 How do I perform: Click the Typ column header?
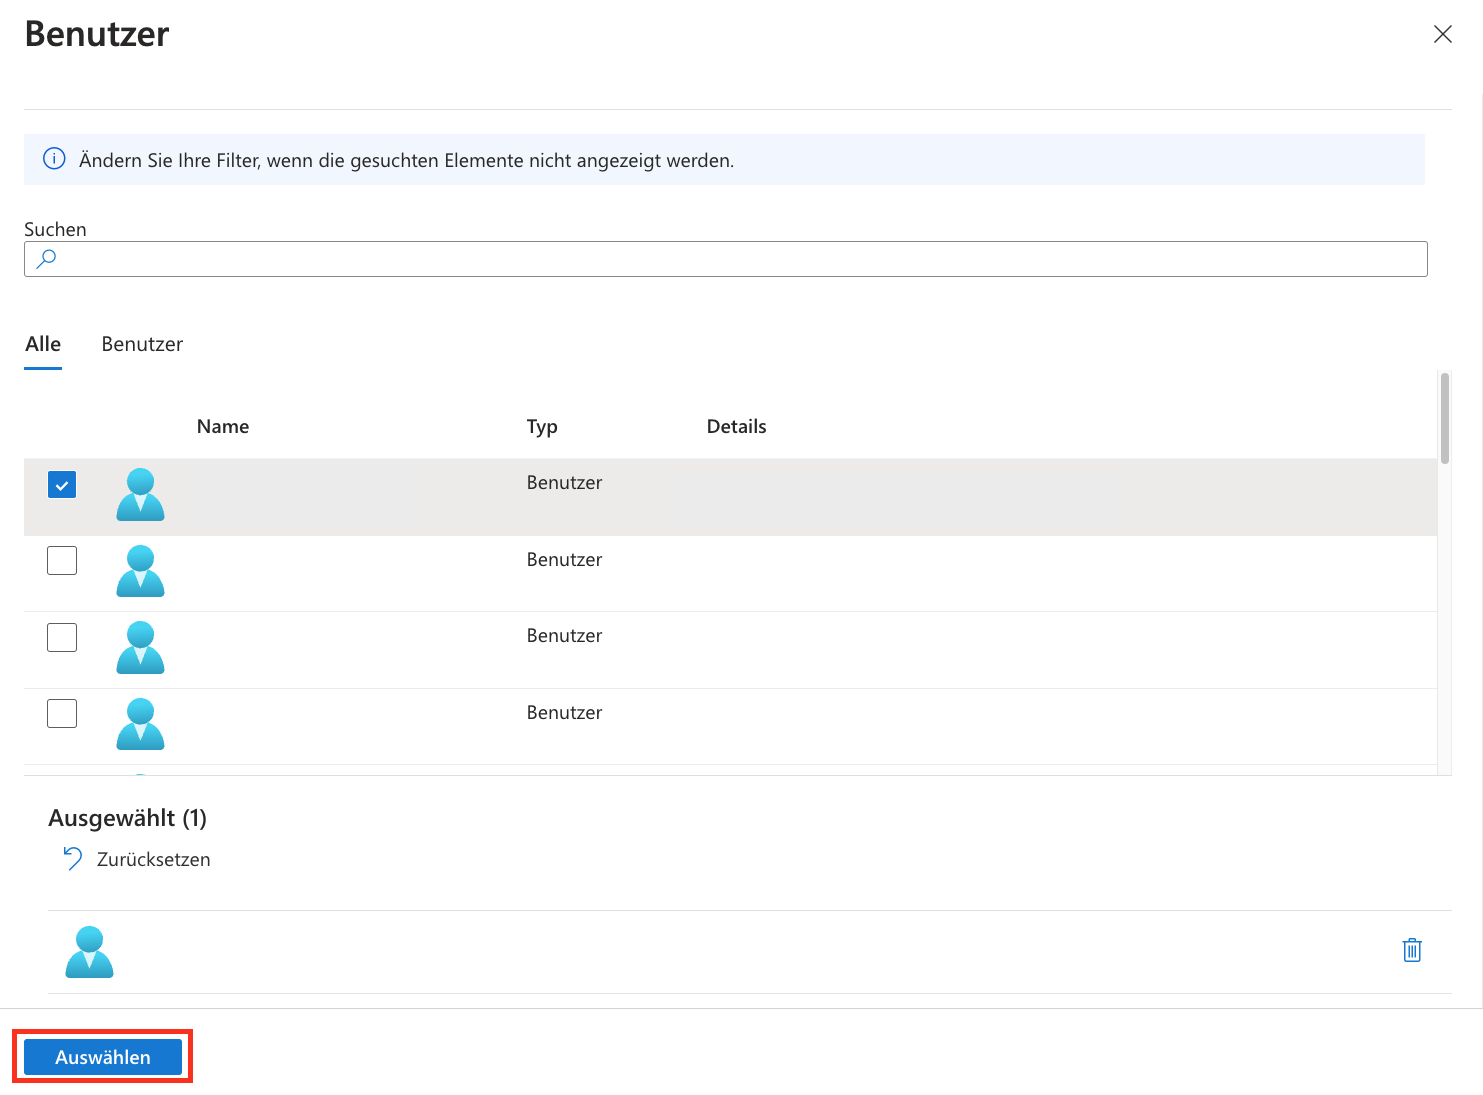coord(542,427)
